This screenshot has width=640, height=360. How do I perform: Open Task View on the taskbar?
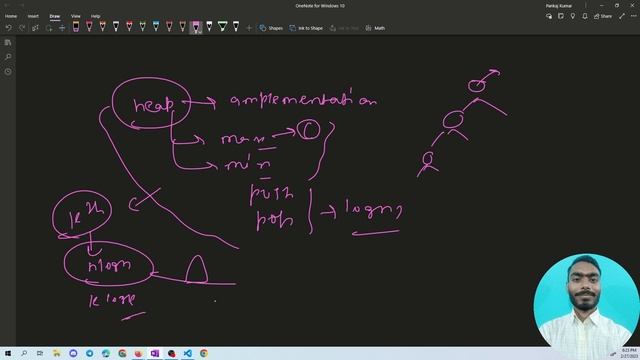pos(40,353)
